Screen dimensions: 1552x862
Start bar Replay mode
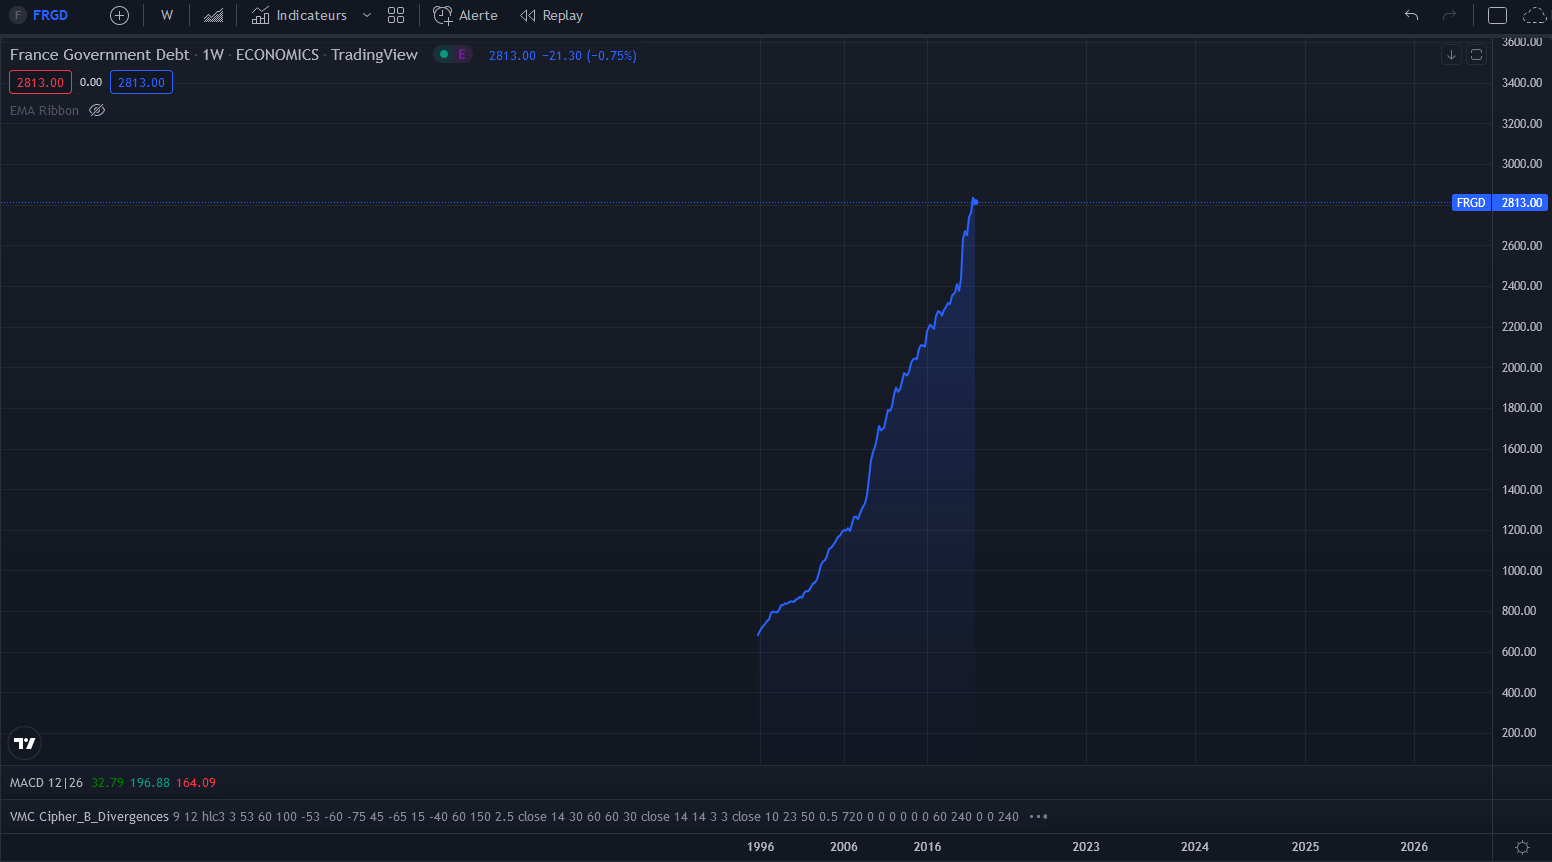pos(552,15)
